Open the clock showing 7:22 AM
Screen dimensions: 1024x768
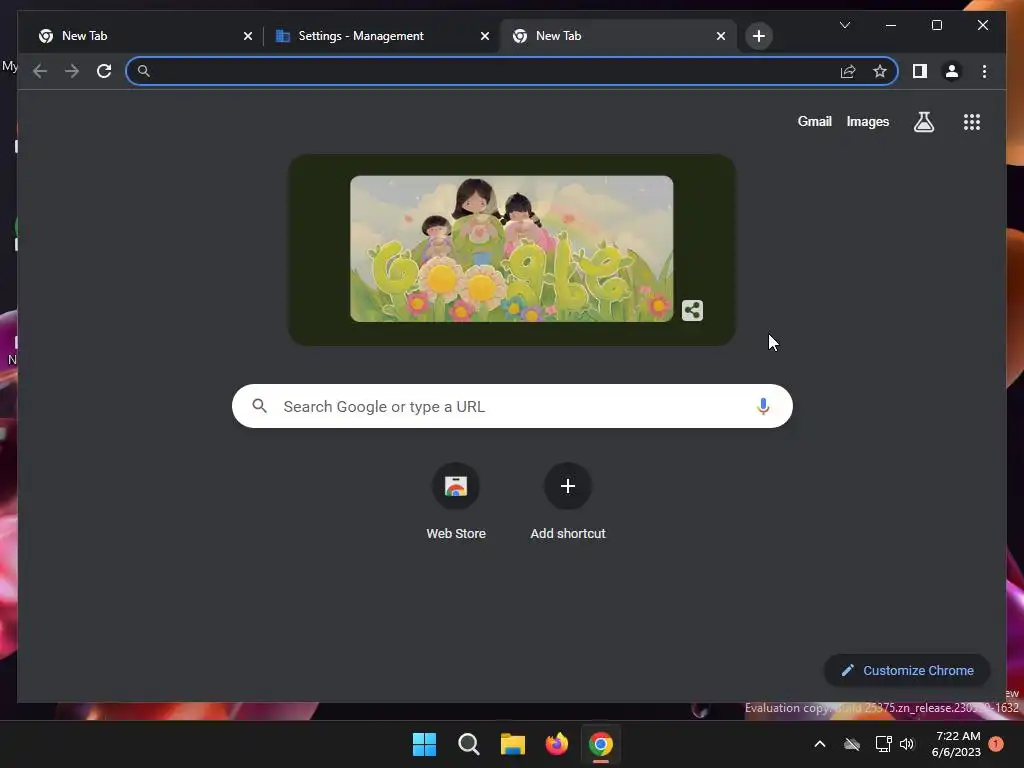coord(957,744)
